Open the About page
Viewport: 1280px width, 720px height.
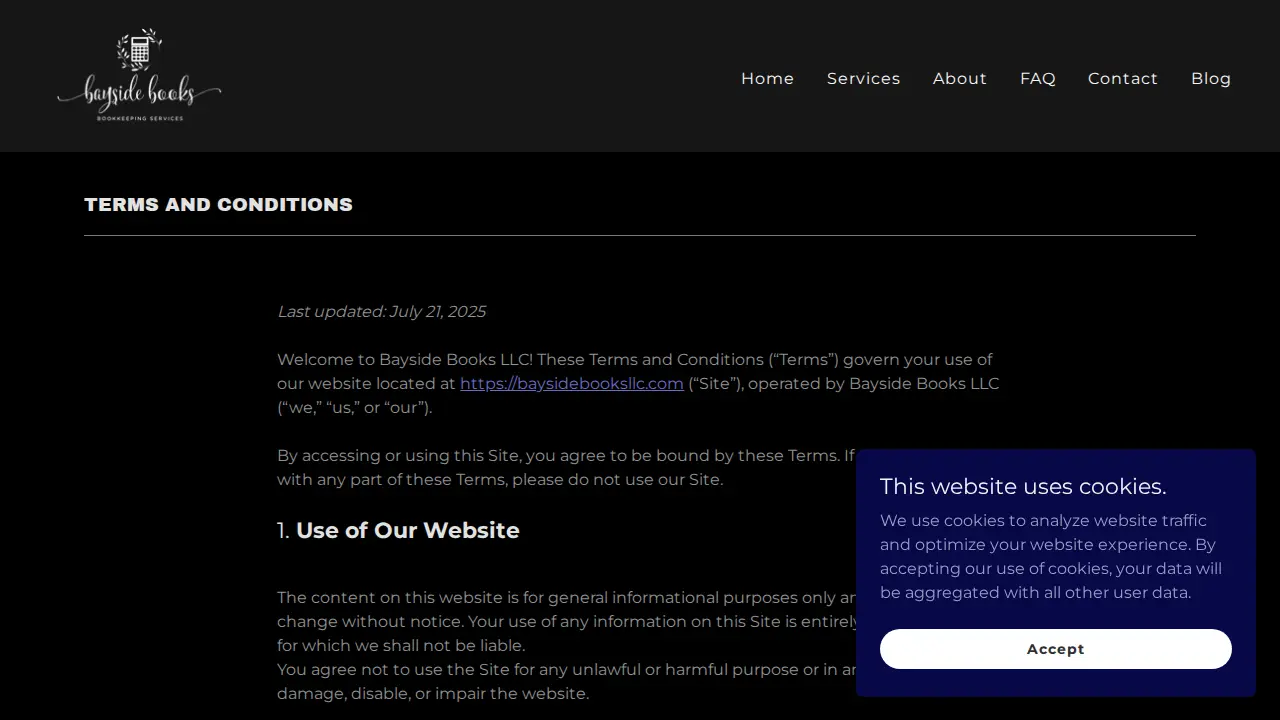(x=959, y=78)
